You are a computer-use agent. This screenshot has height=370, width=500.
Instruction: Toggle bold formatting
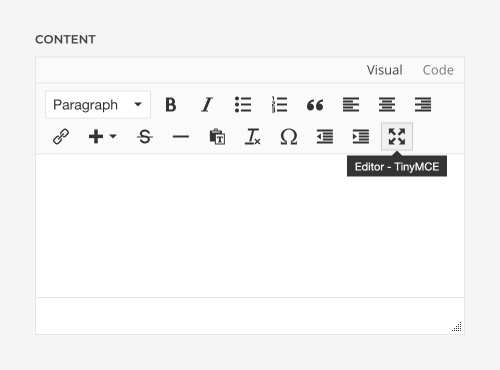(171, 105)
